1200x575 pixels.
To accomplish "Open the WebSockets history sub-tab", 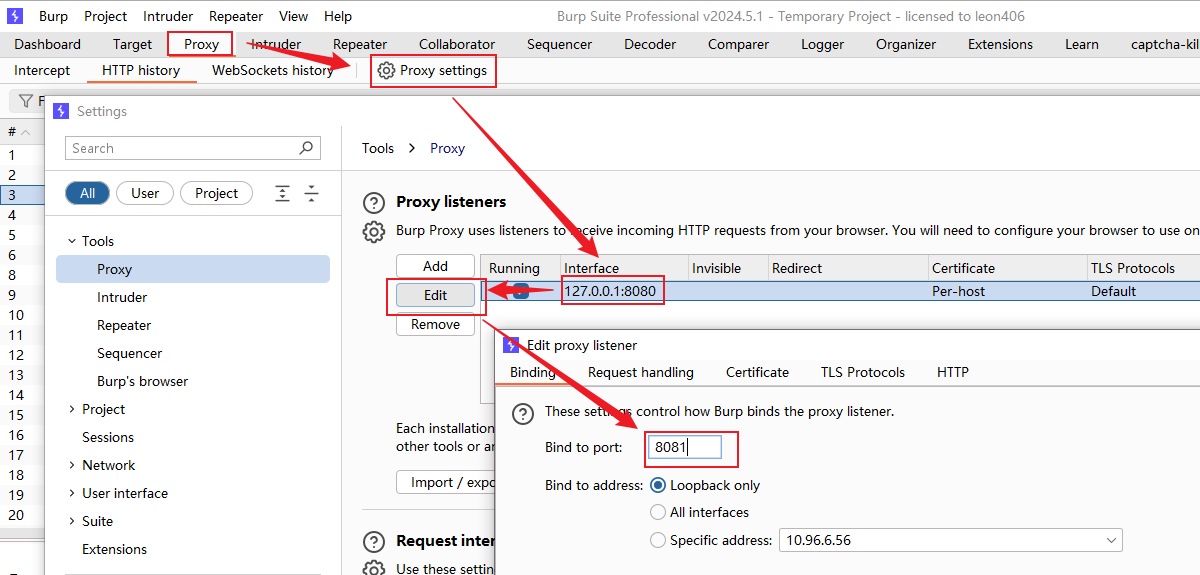I will (272, 70).
